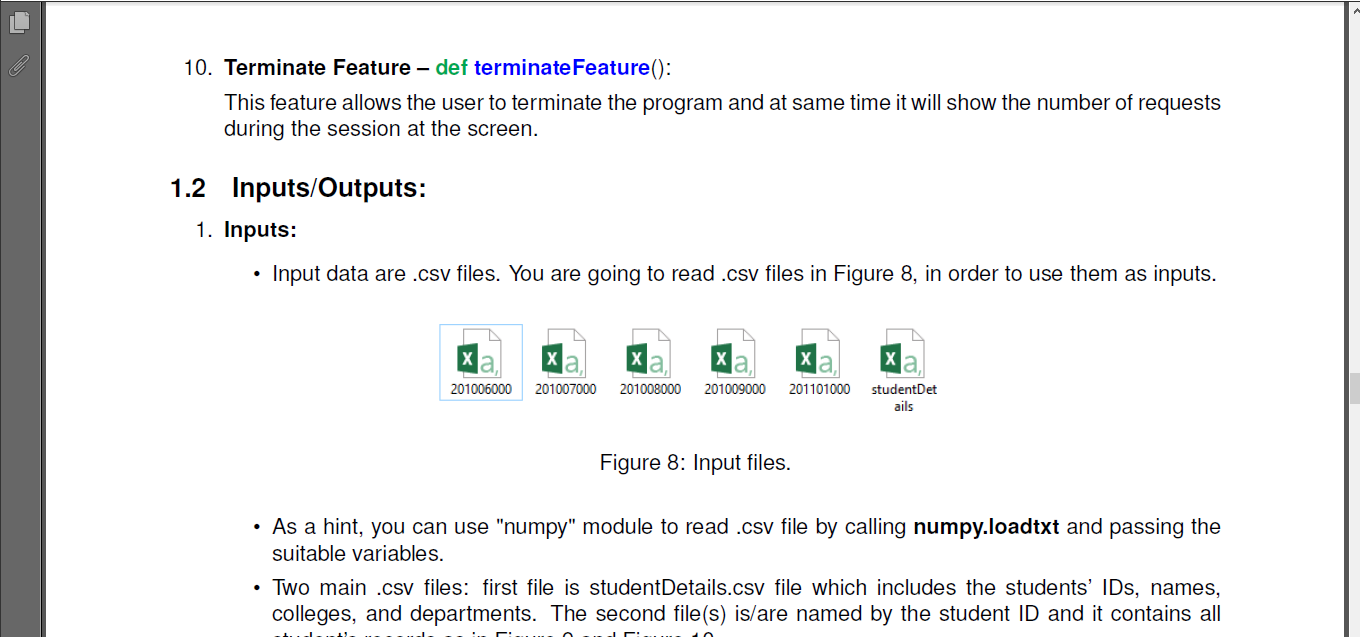Click the Figure 8 caption text
1360x637 pixels.
point(695,462)
